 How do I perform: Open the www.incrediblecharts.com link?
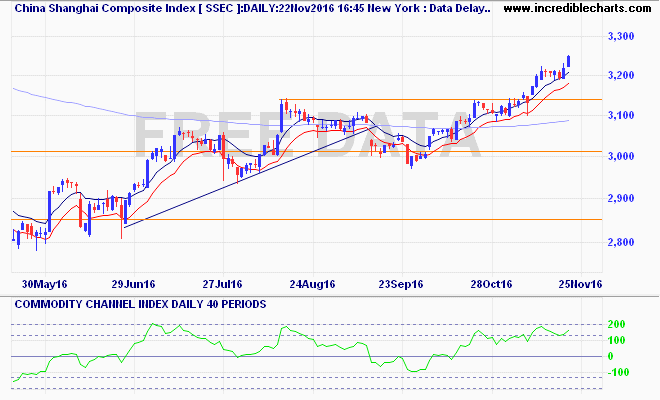tap(574, 8)
